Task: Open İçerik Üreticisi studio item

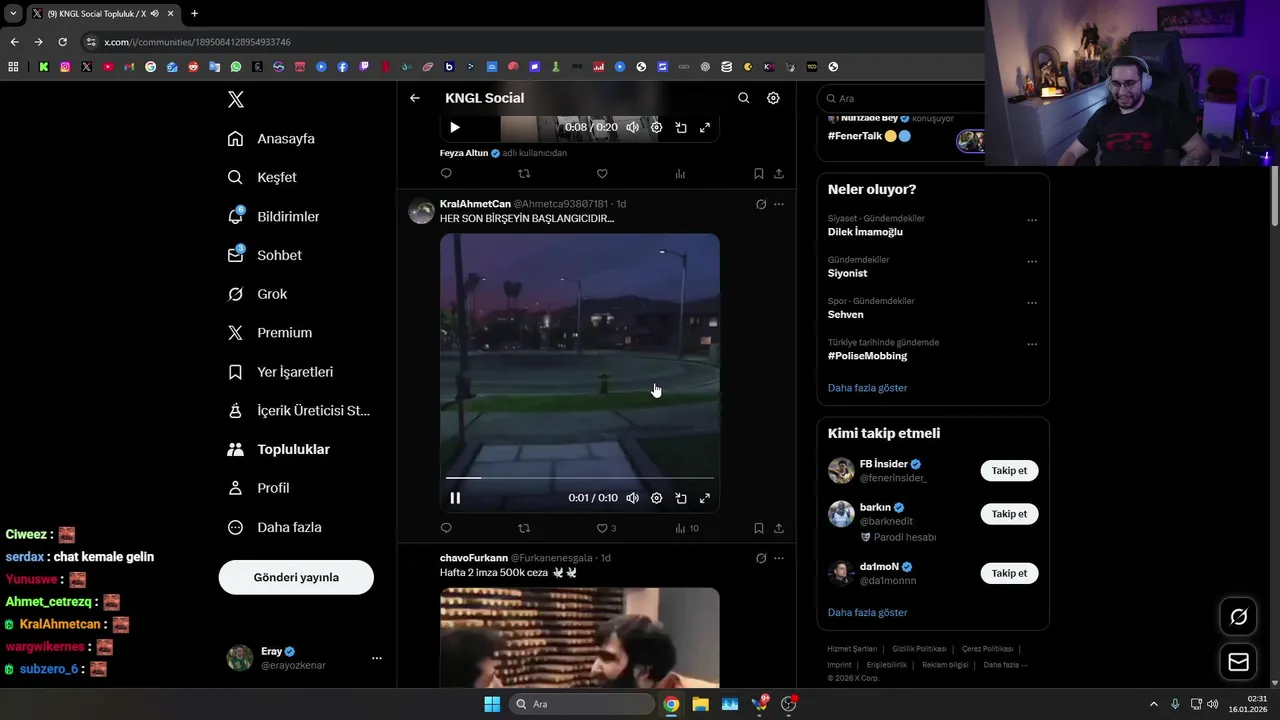Action: click(x=298, y=411)
